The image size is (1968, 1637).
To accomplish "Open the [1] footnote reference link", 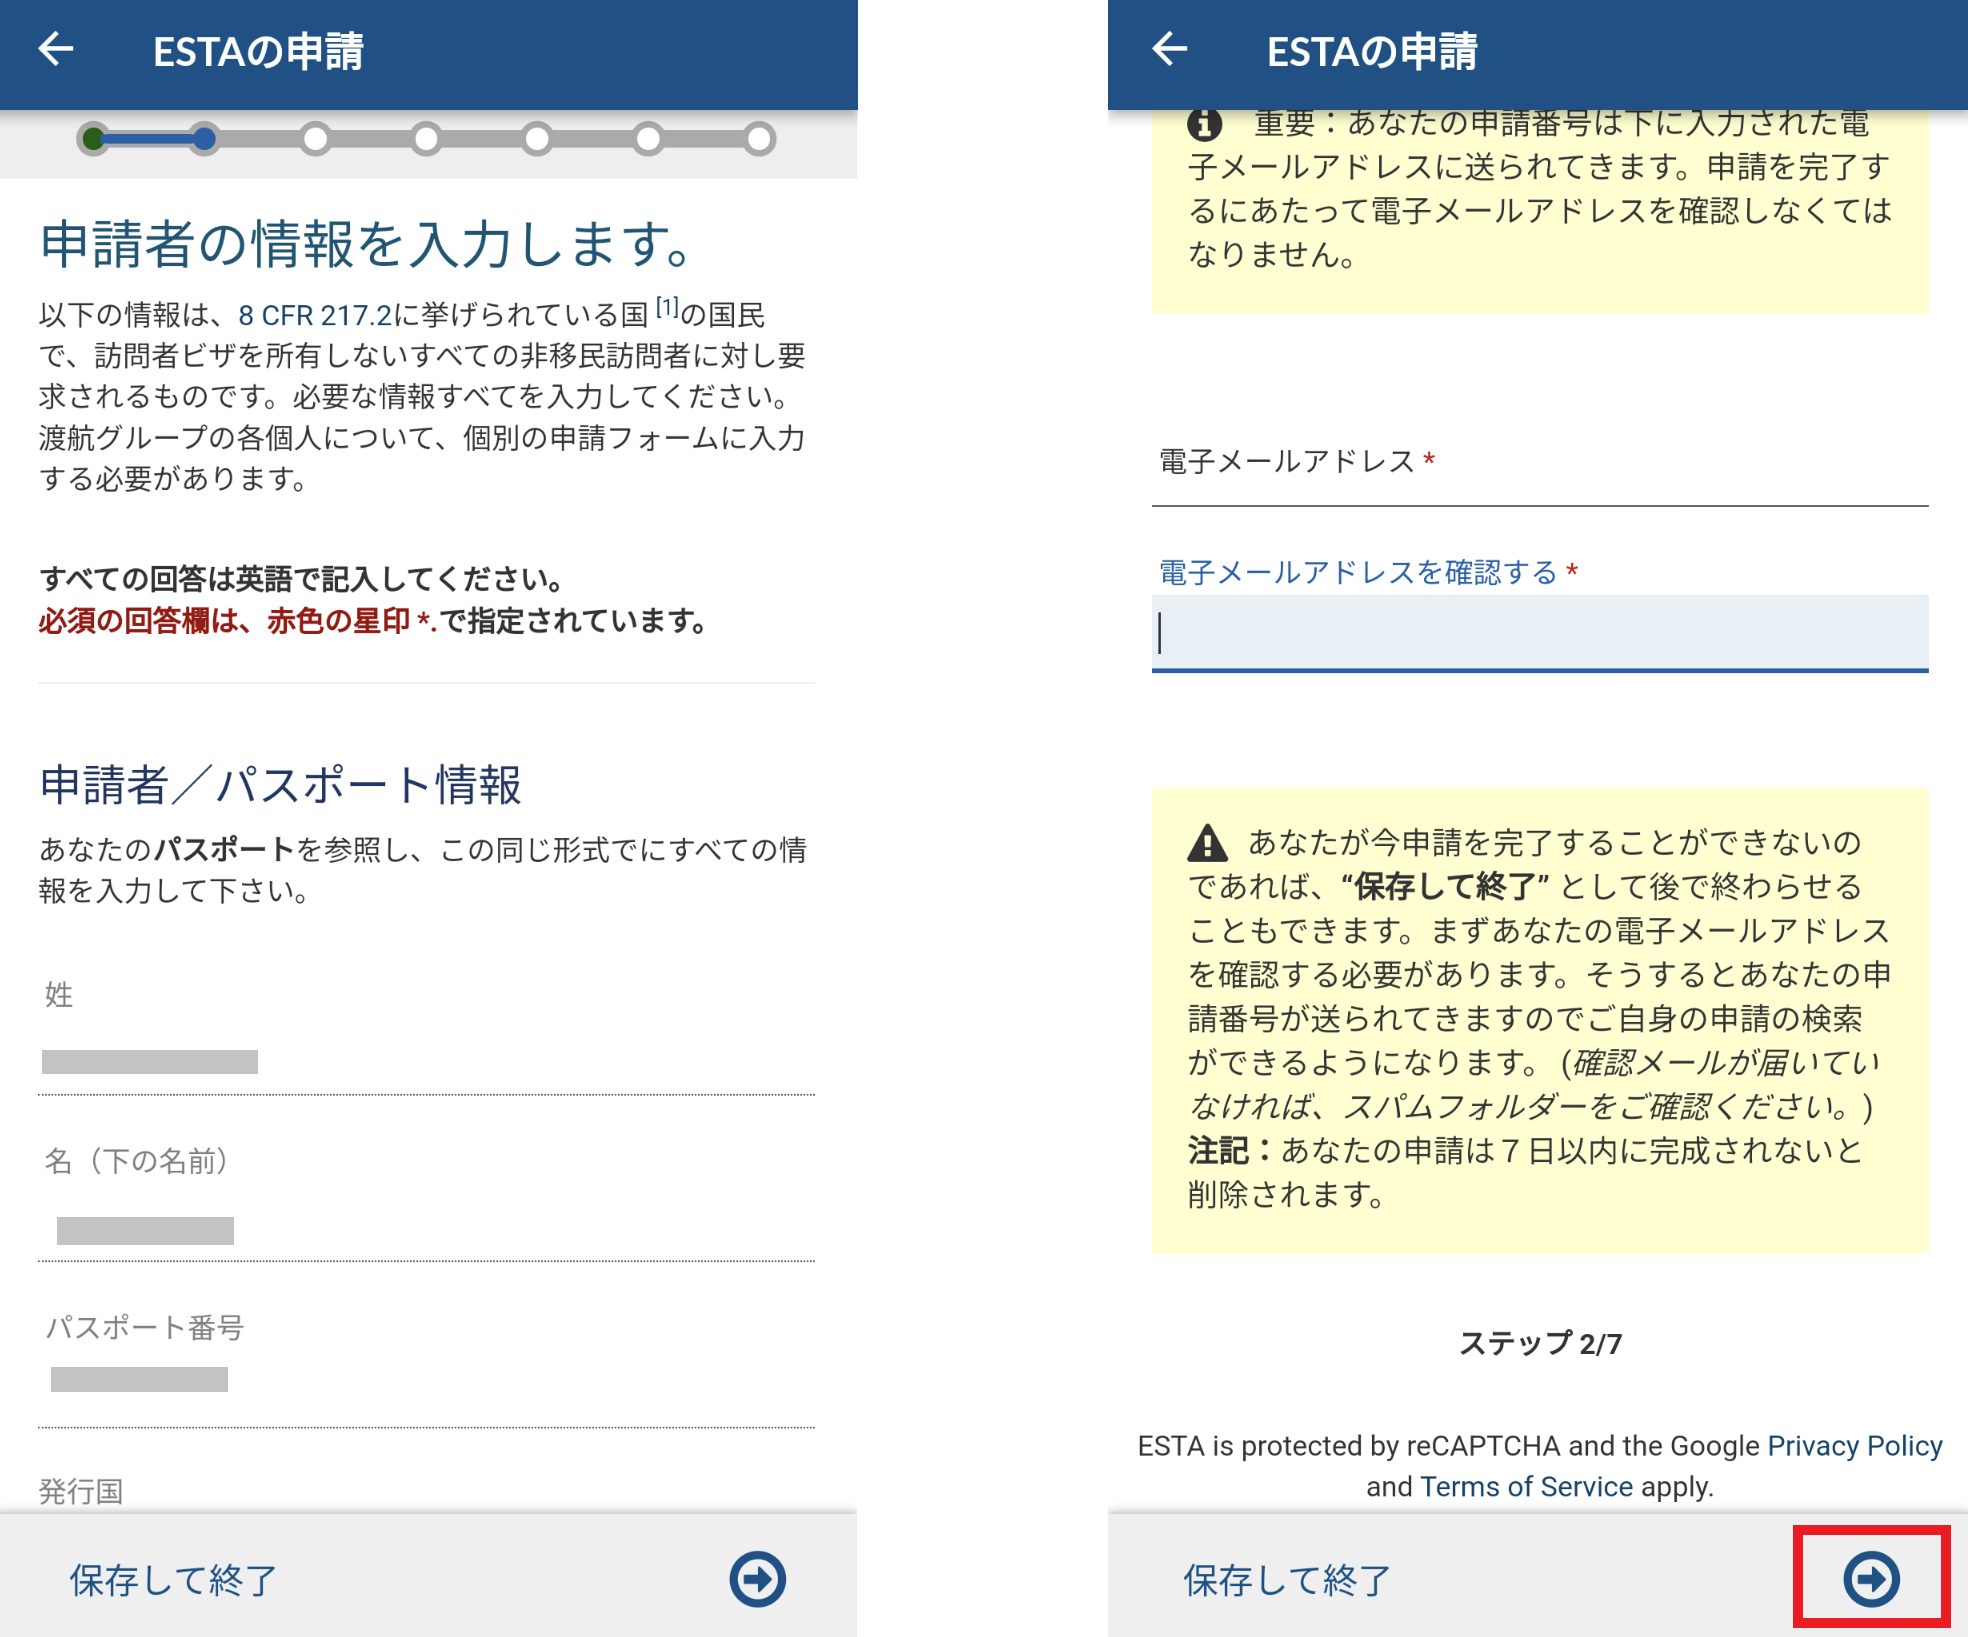I will [667, 308].
